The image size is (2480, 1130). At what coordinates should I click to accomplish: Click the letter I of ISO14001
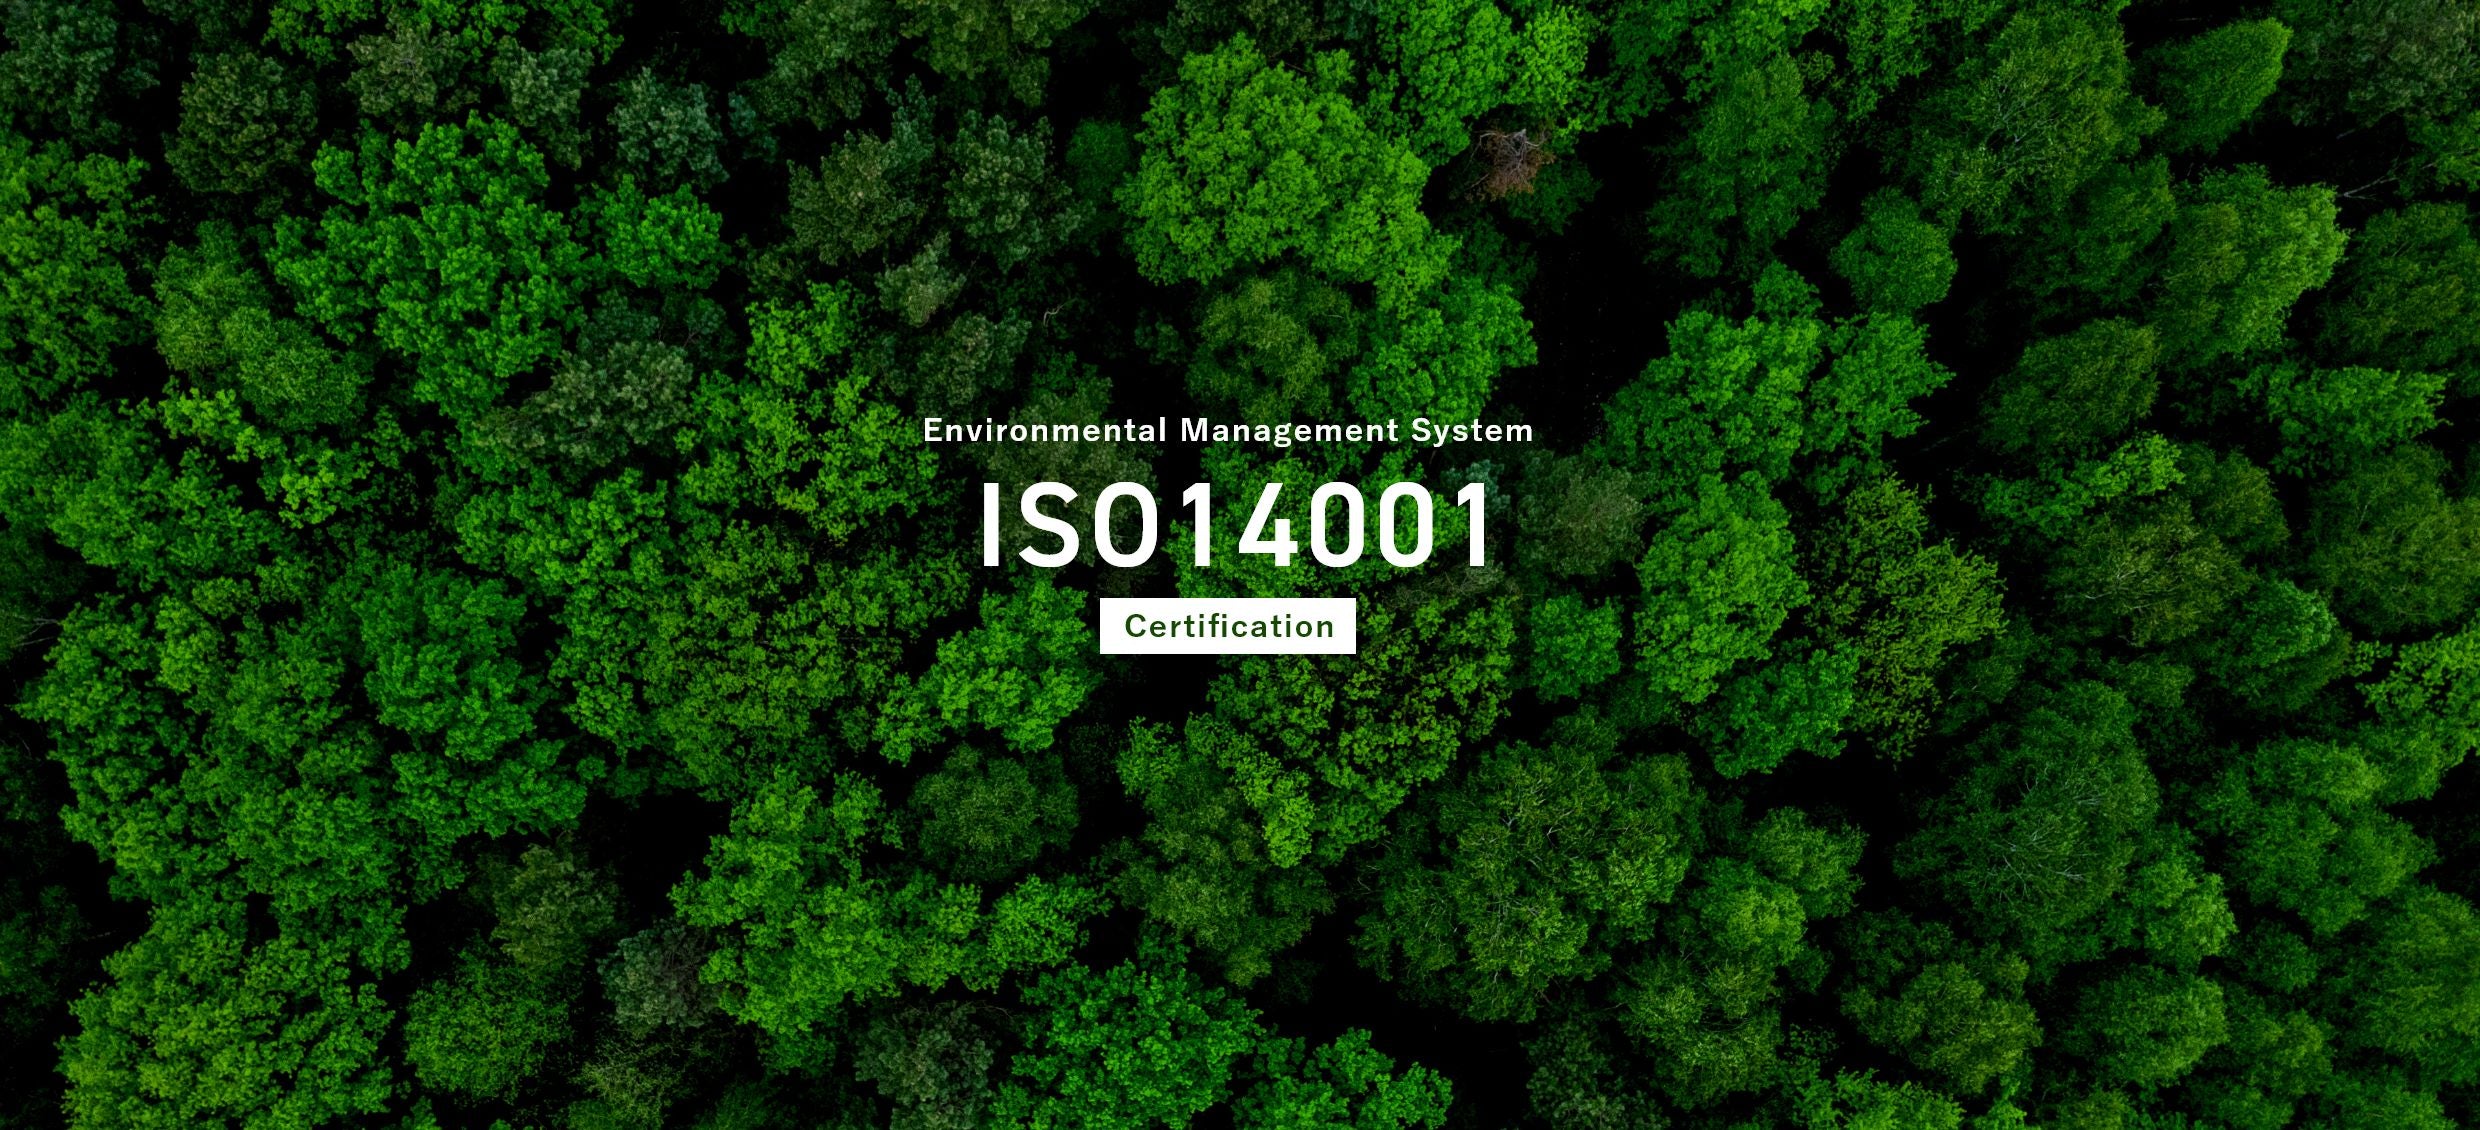point(990,525)
